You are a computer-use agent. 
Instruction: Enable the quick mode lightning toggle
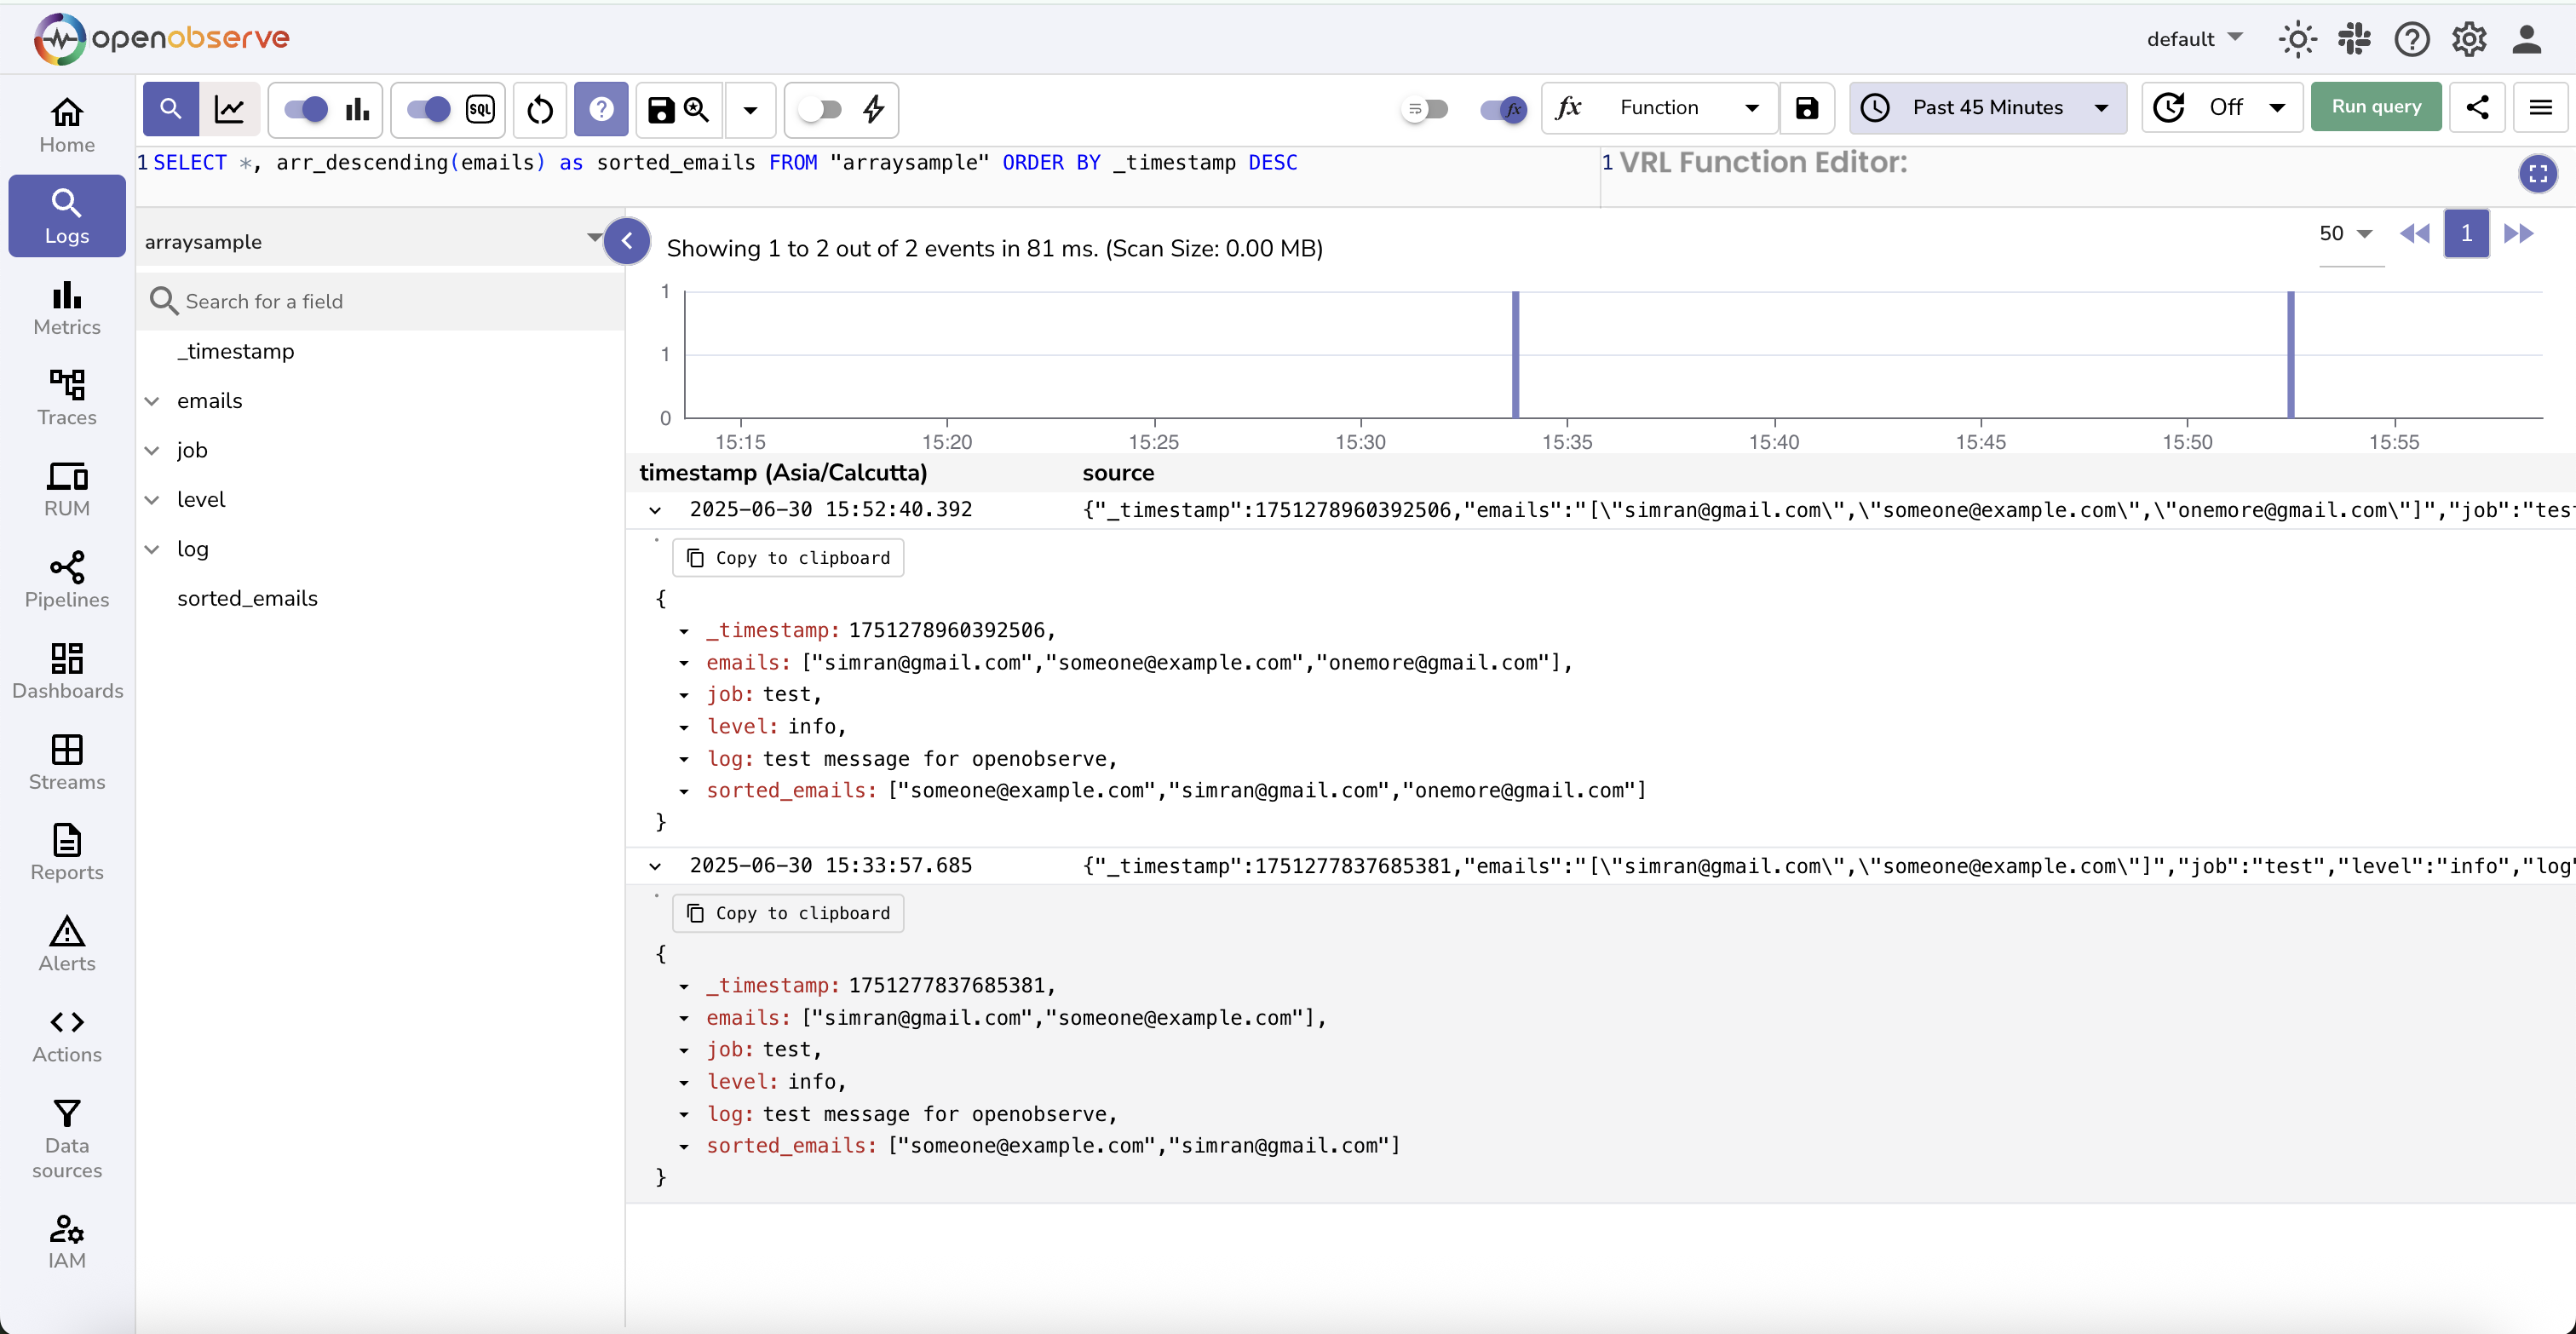coord(820,109)
